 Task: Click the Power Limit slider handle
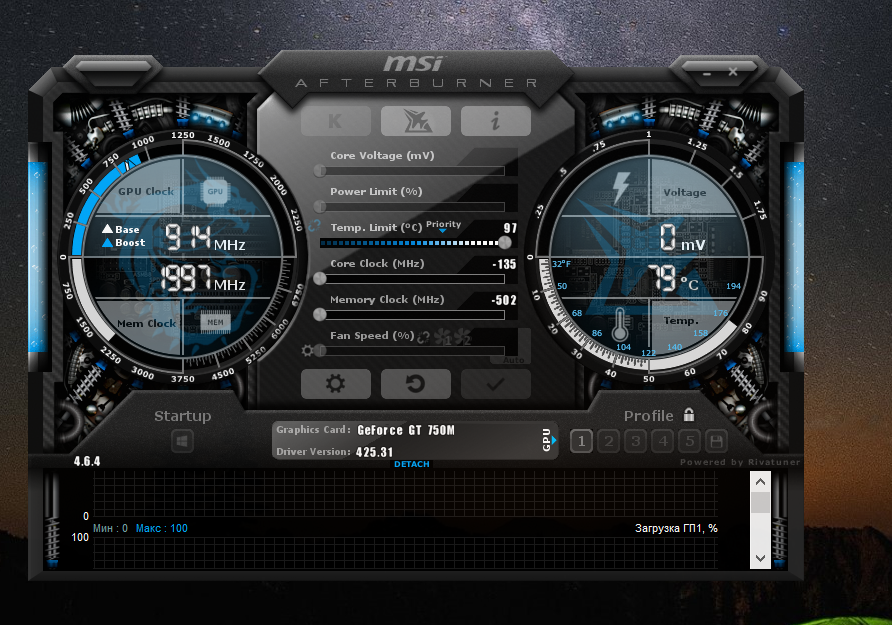(320, 206)
